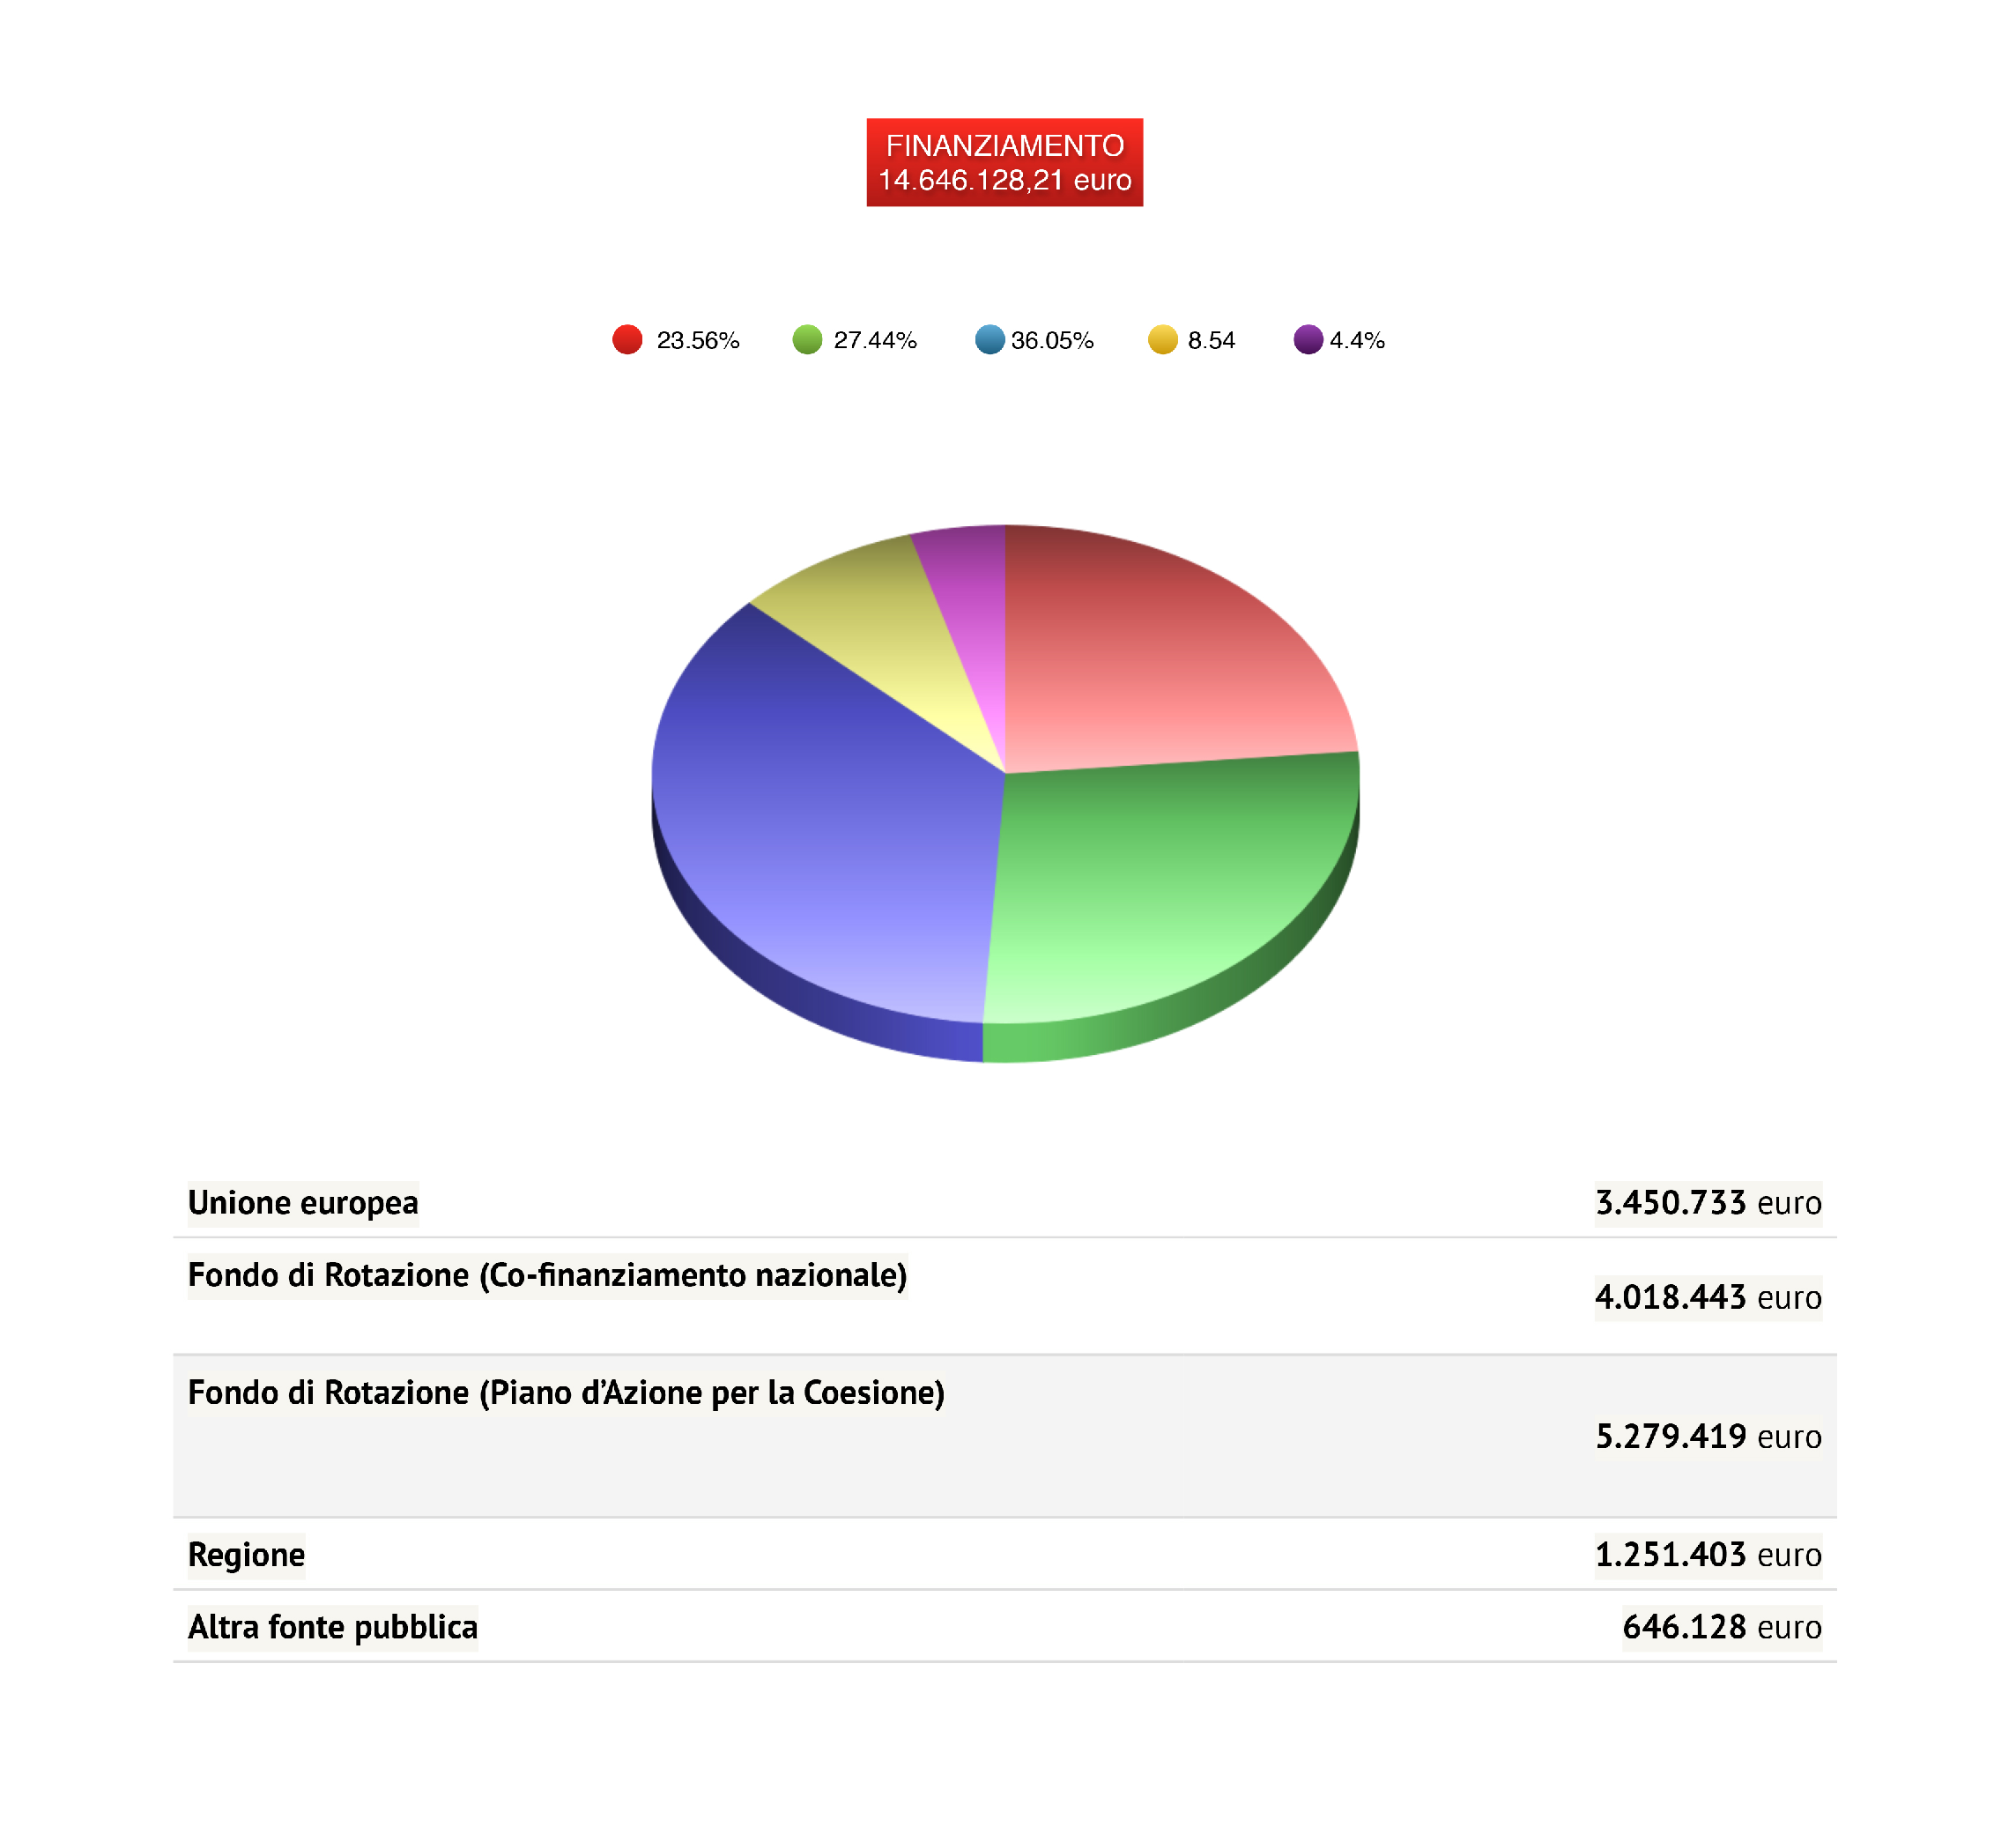Click the Altra fonte pubblica label

tap(333, 1629)
